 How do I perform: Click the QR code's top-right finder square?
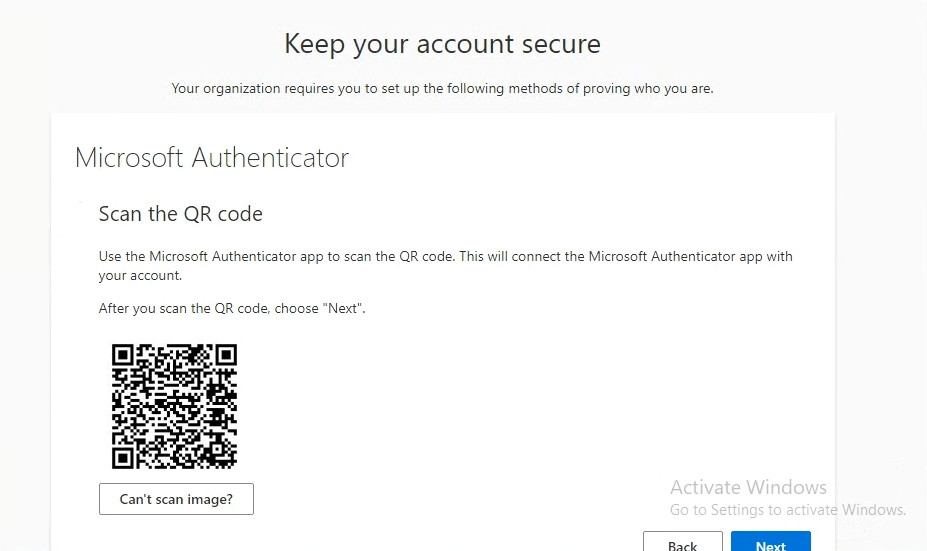coord(225,356)
